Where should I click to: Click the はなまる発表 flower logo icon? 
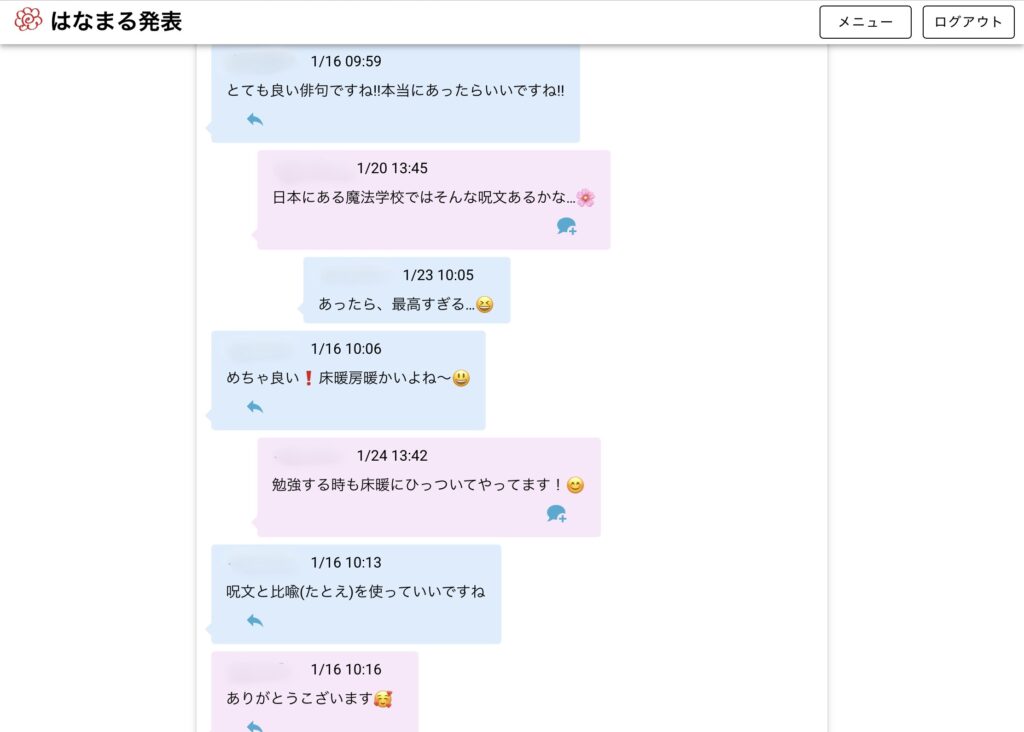(x=28, y=20)
